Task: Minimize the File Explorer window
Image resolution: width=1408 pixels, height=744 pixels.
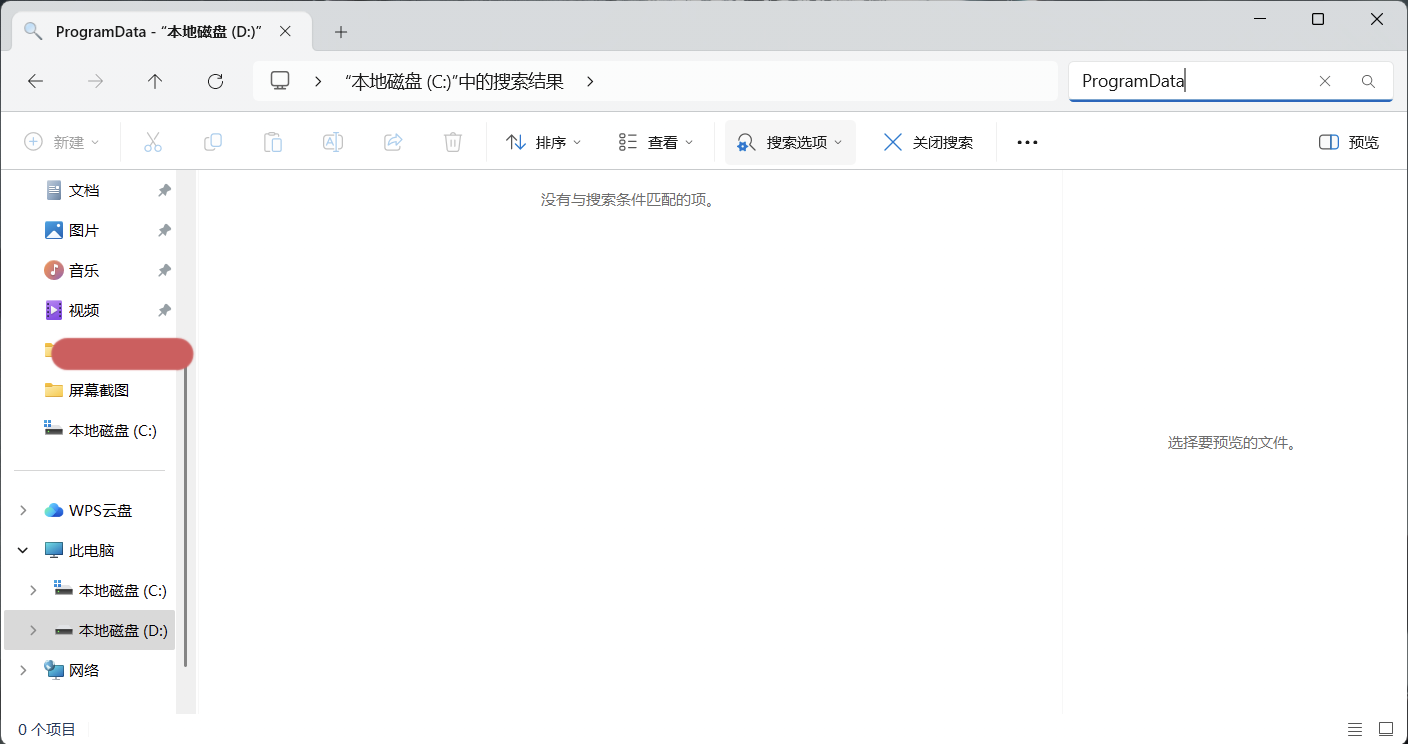Action: click(x=1260, y=20)
